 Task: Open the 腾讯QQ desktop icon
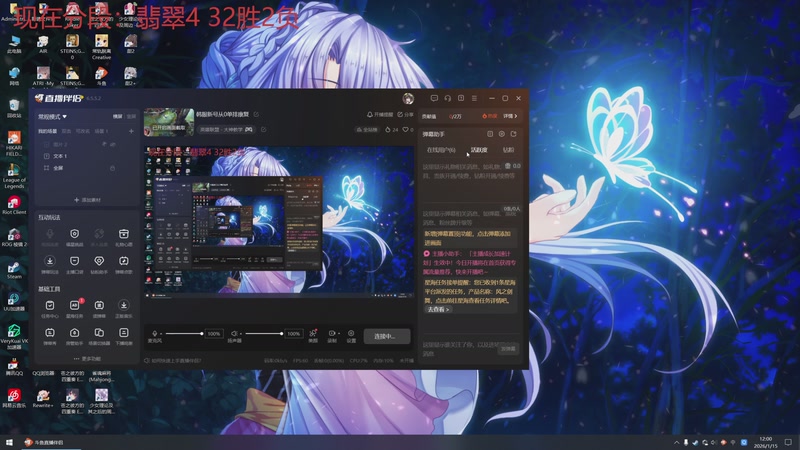(14, 364)
